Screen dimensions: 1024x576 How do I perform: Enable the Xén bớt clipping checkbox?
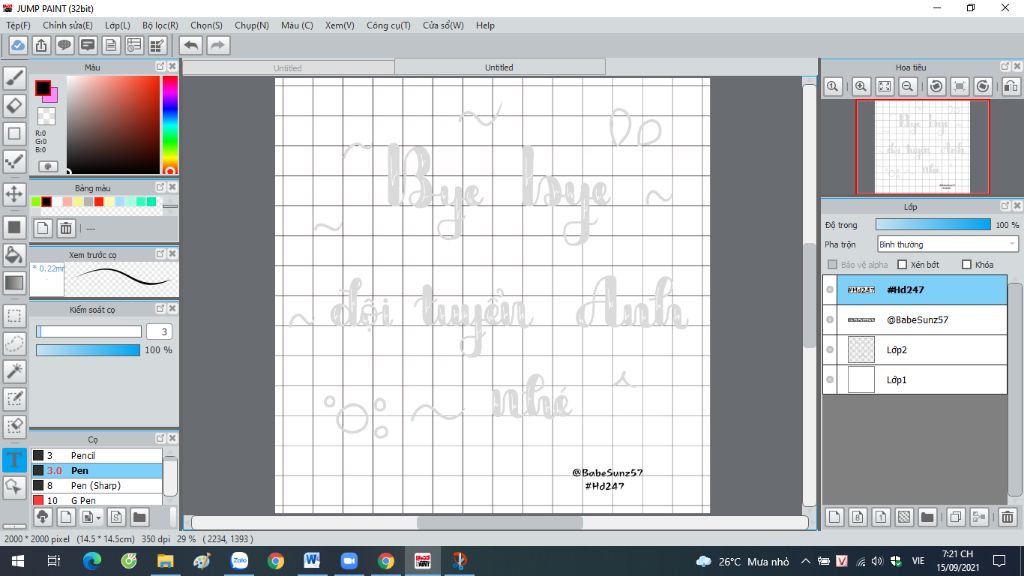click(902, 264)
